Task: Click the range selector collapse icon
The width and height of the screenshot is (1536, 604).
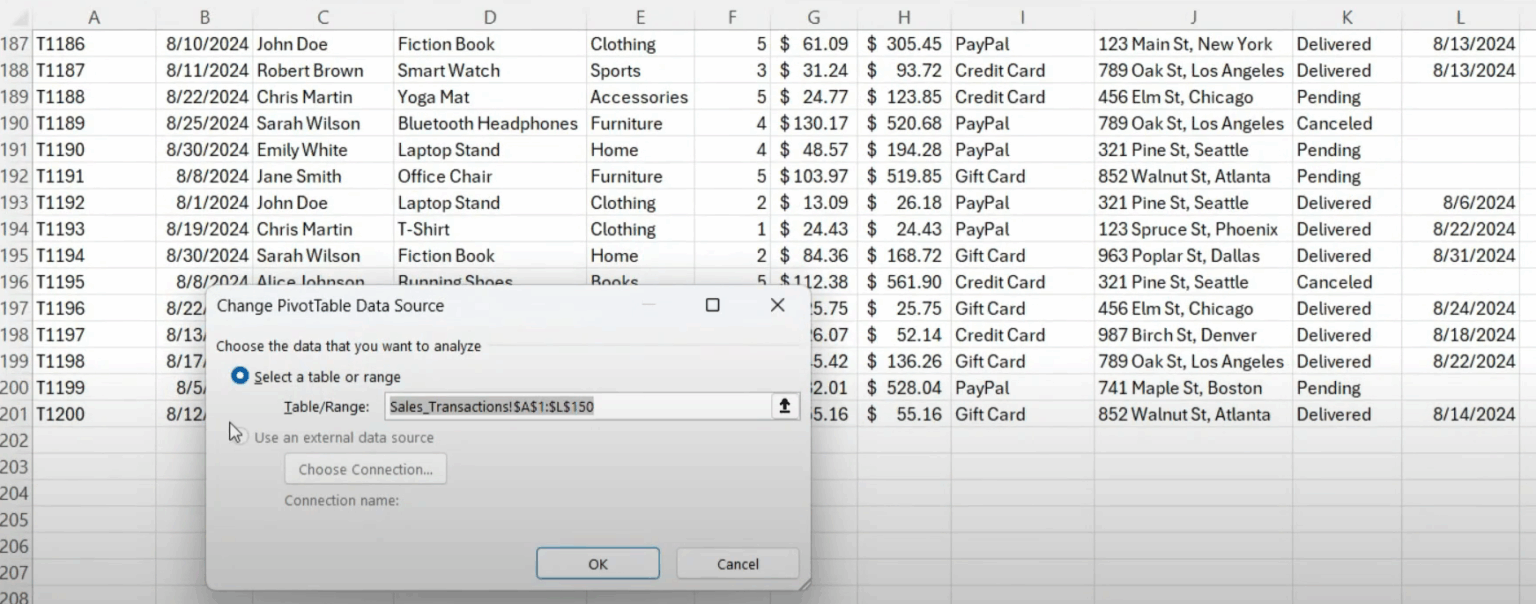Action: coord(785,406)
